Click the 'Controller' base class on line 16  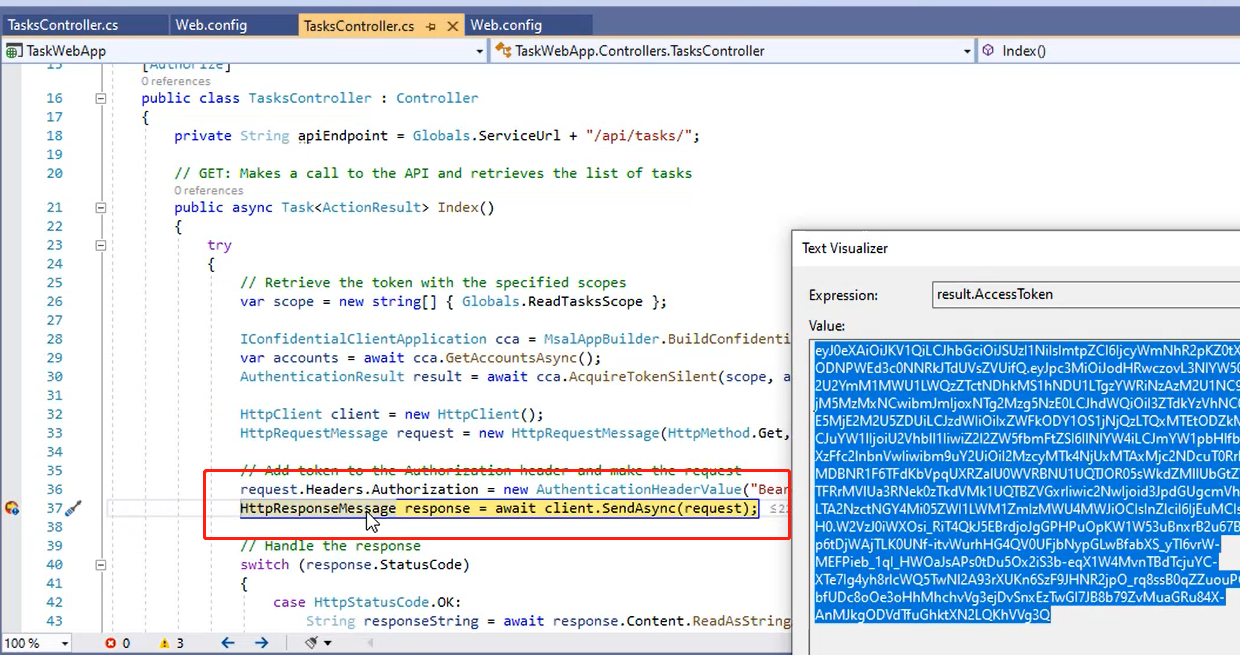tap(437, 98)
